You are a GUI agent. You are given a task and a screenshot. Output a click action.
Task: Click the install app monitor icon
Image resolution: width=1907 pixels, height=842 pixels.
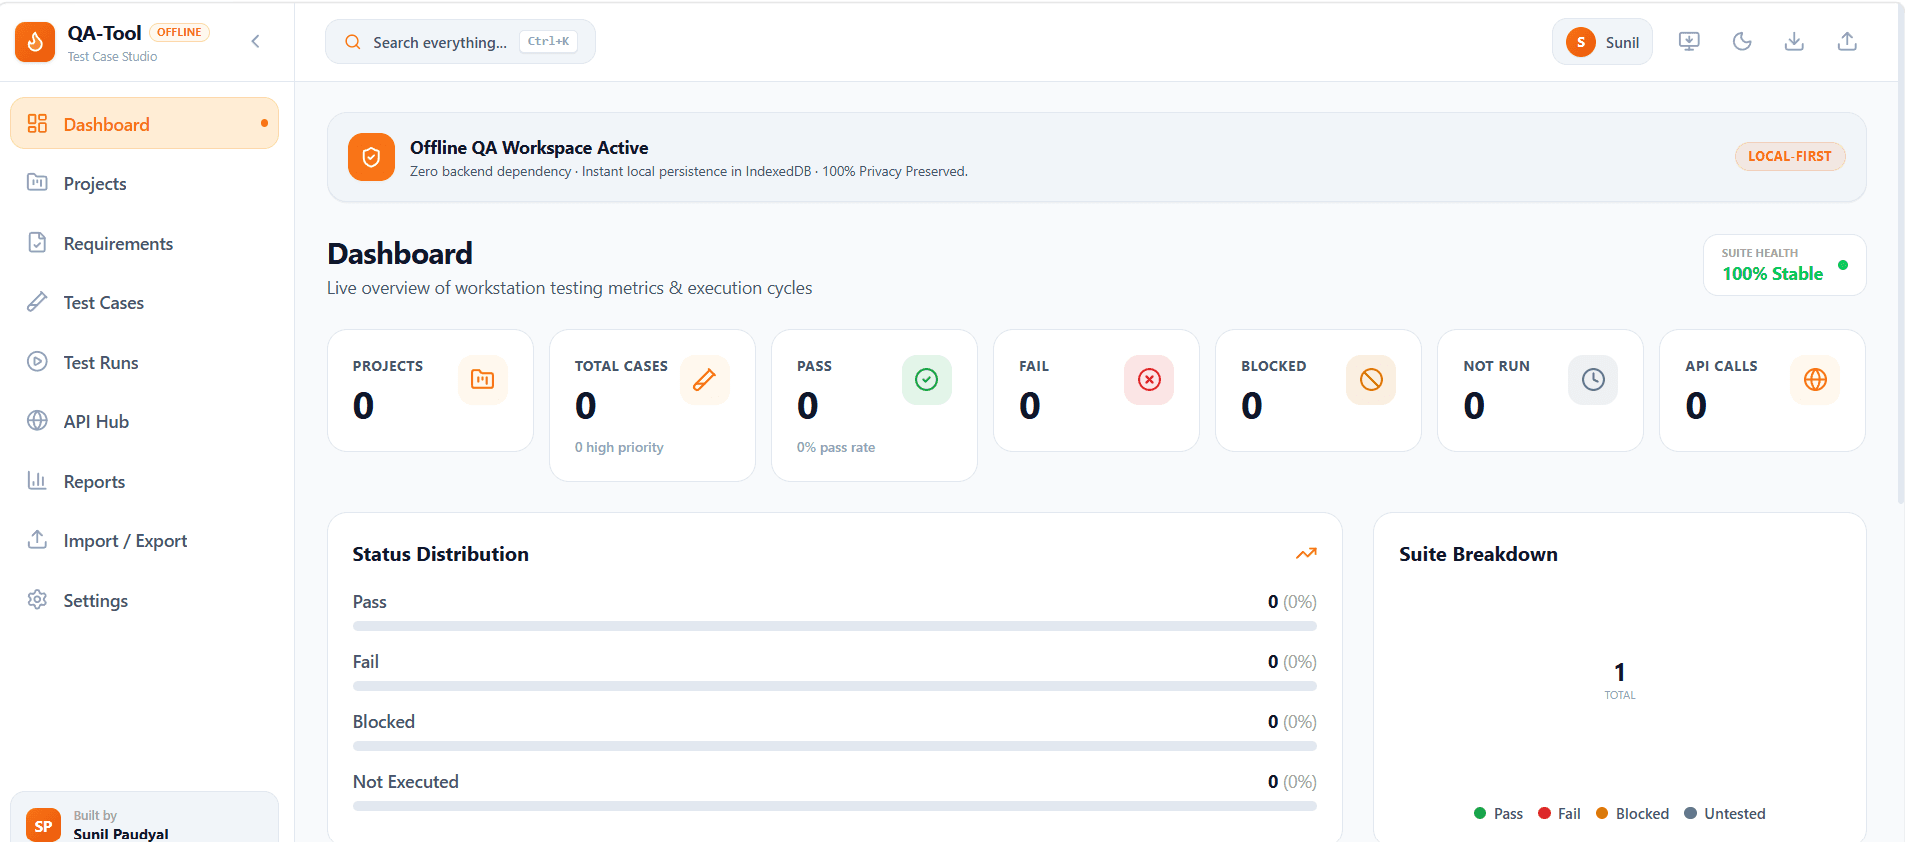[x=1689, y=41]
